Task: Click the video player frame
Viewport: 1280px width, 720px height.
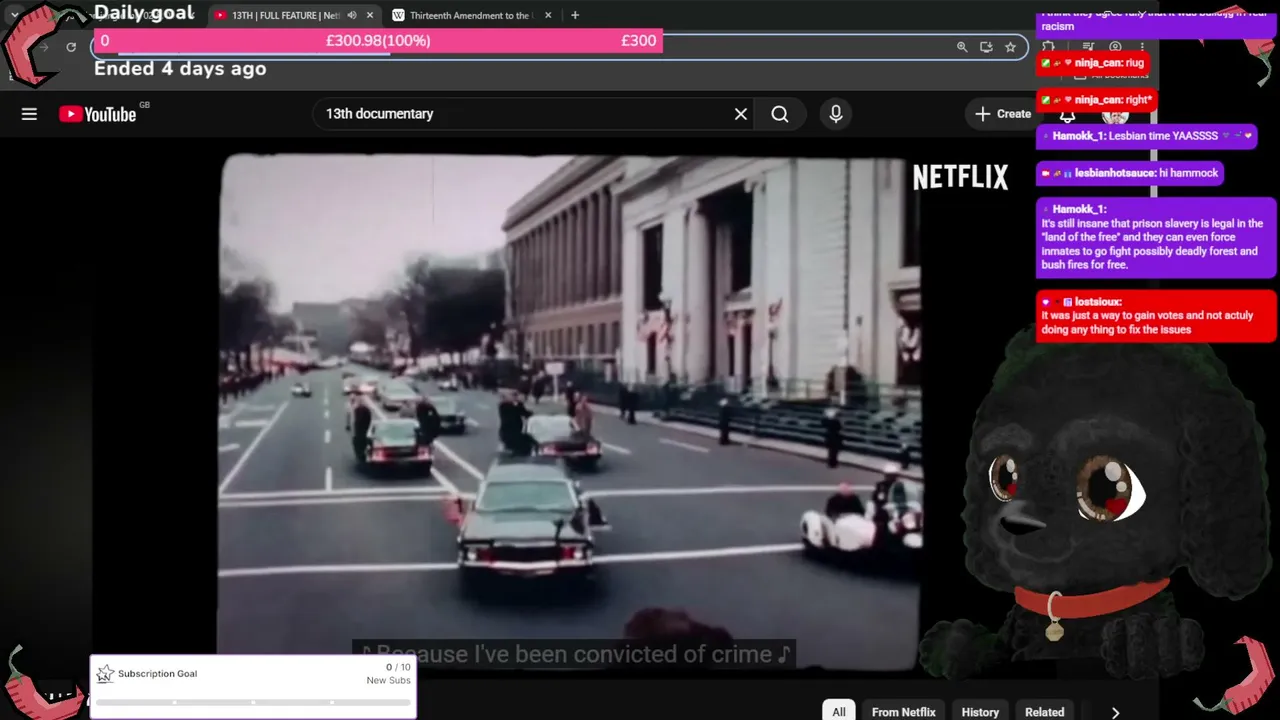Action: [570, 411]
